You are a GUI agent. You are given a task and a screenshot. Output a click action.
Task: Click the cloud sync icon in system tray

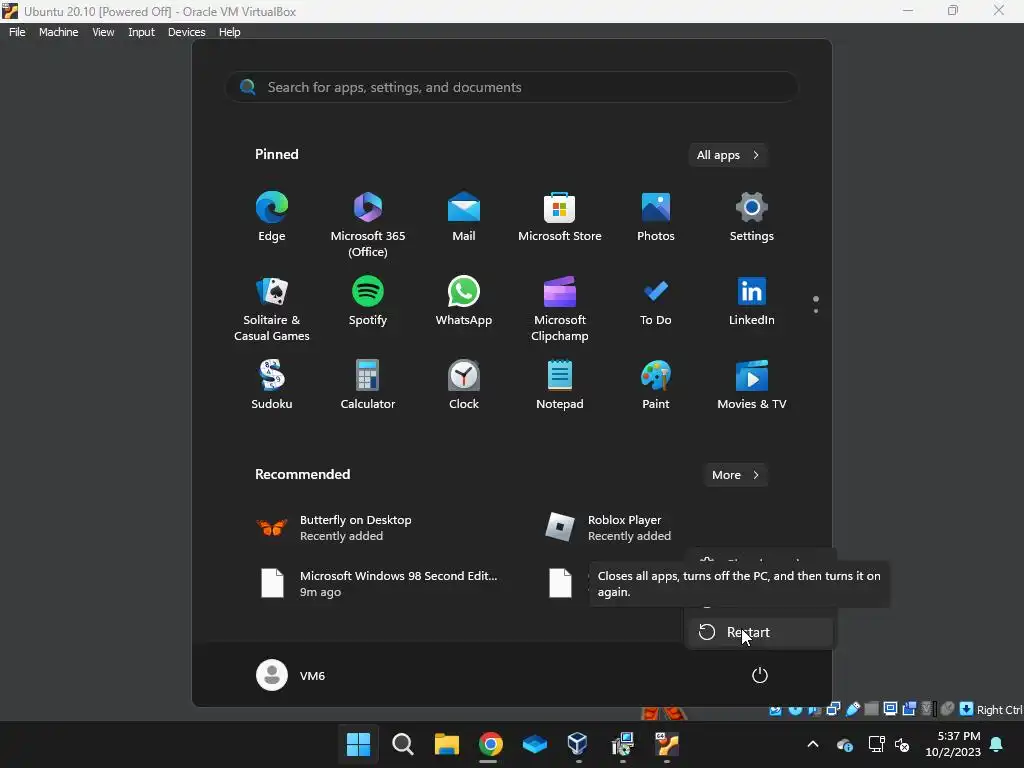pos(844,744)
